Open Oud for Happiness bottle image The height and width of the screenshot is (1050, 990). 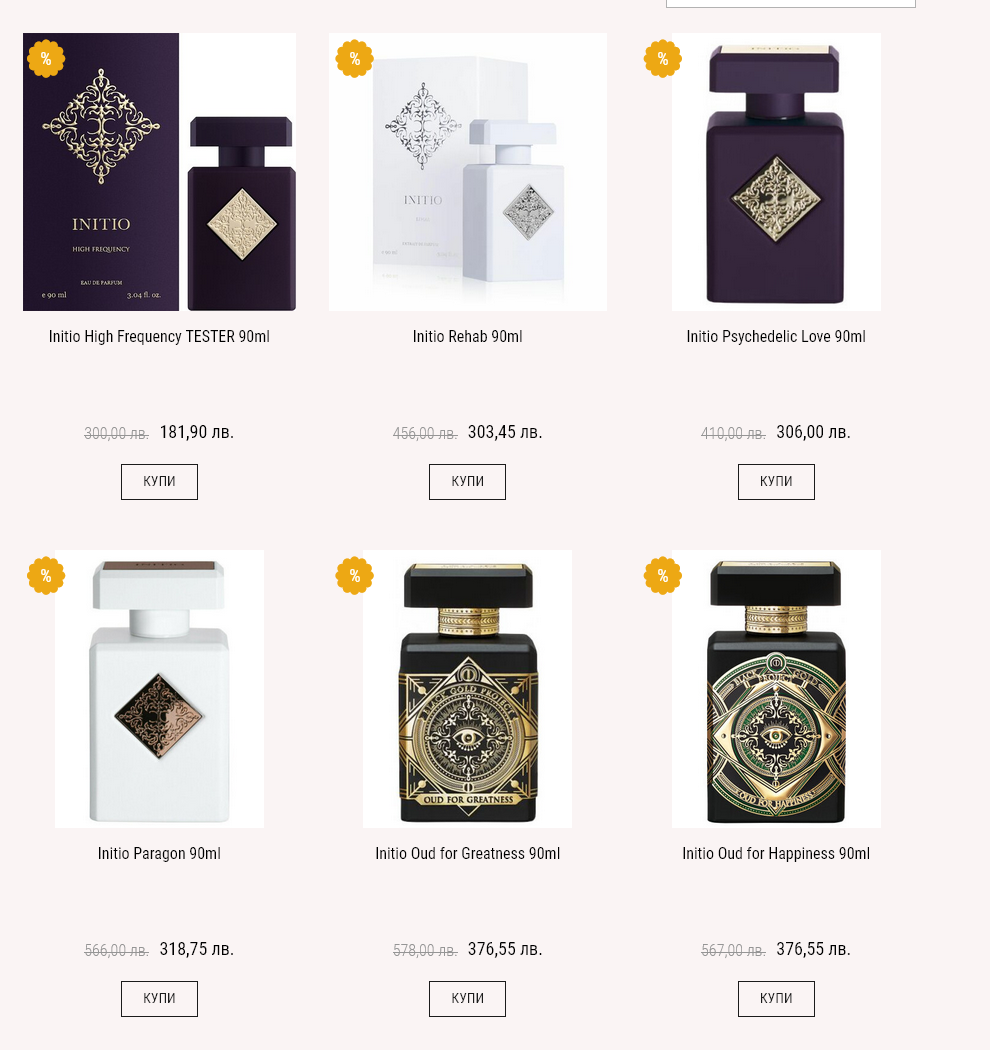click(776, 689)
